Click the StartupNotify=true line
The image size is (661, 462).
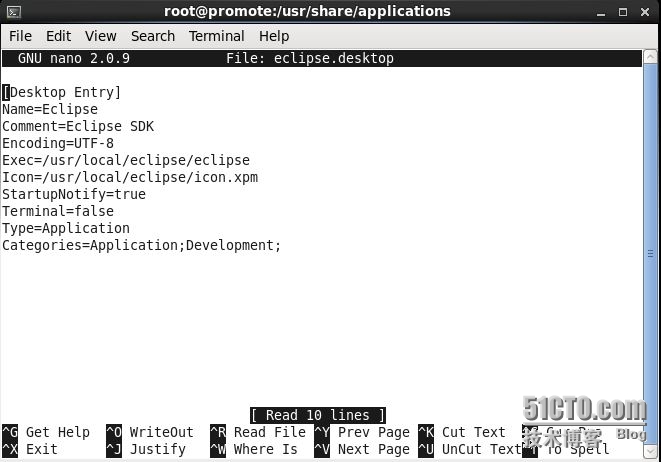[x=74, y=194]
